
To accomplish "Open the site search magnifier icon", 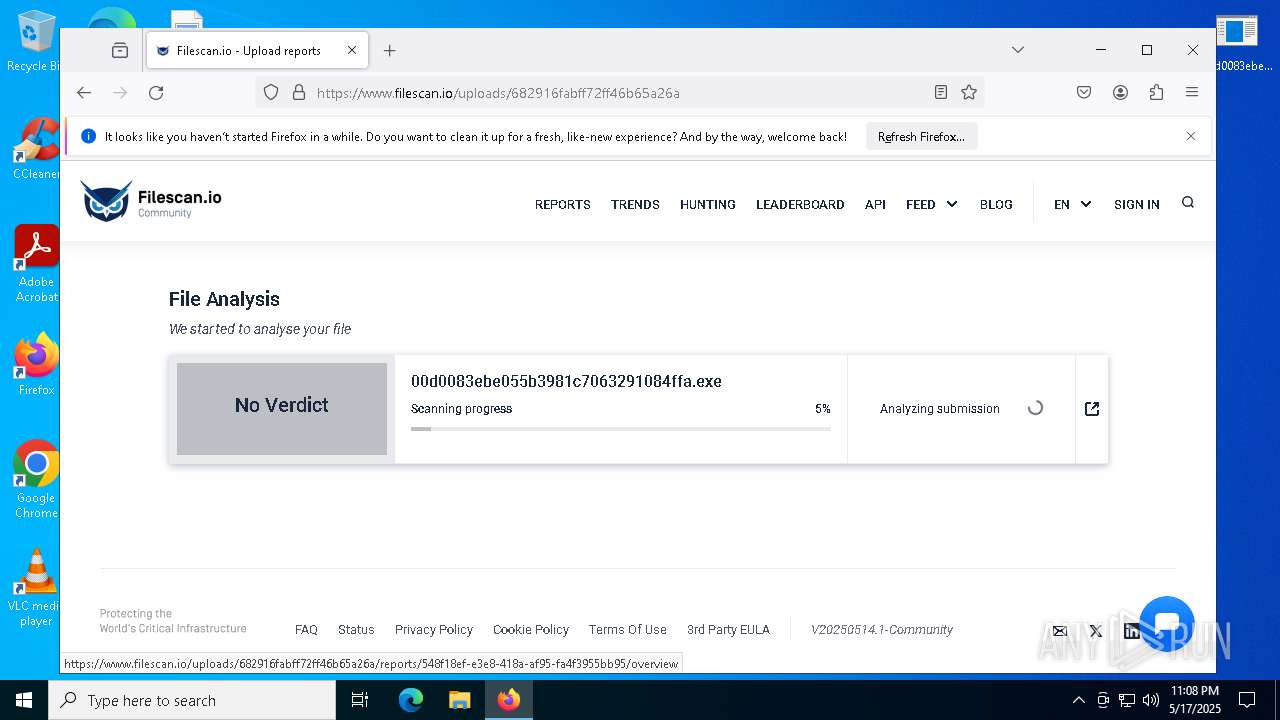I will tap(1188, 202).
